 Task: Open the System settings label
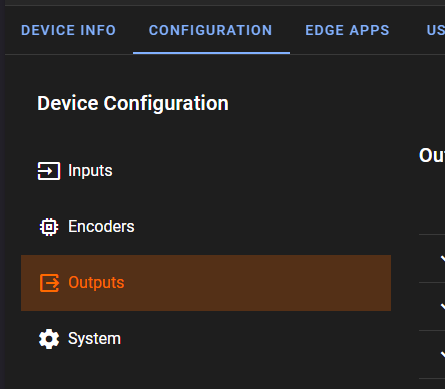[x=94, y=339]
